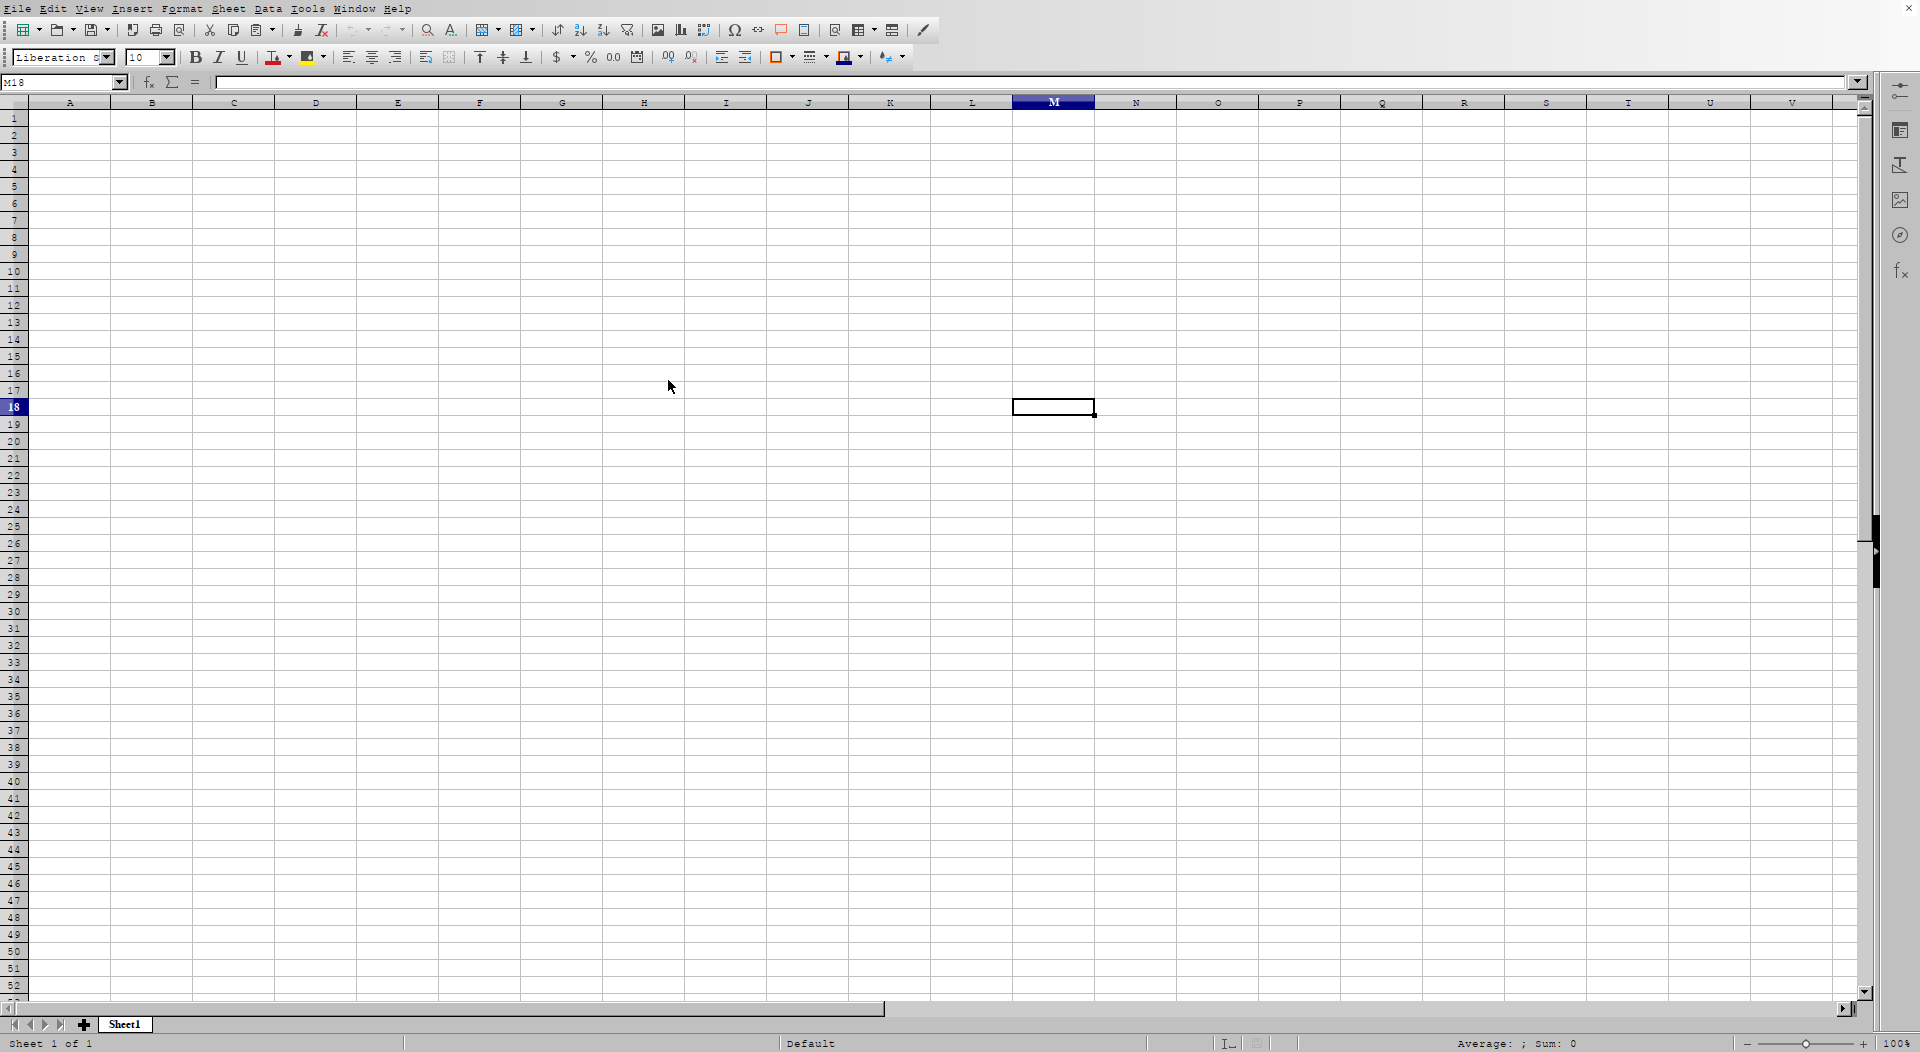Screen dimensions: 1920x1052
Task: Toggle Wrap Text for the cell
Action: 426,57
